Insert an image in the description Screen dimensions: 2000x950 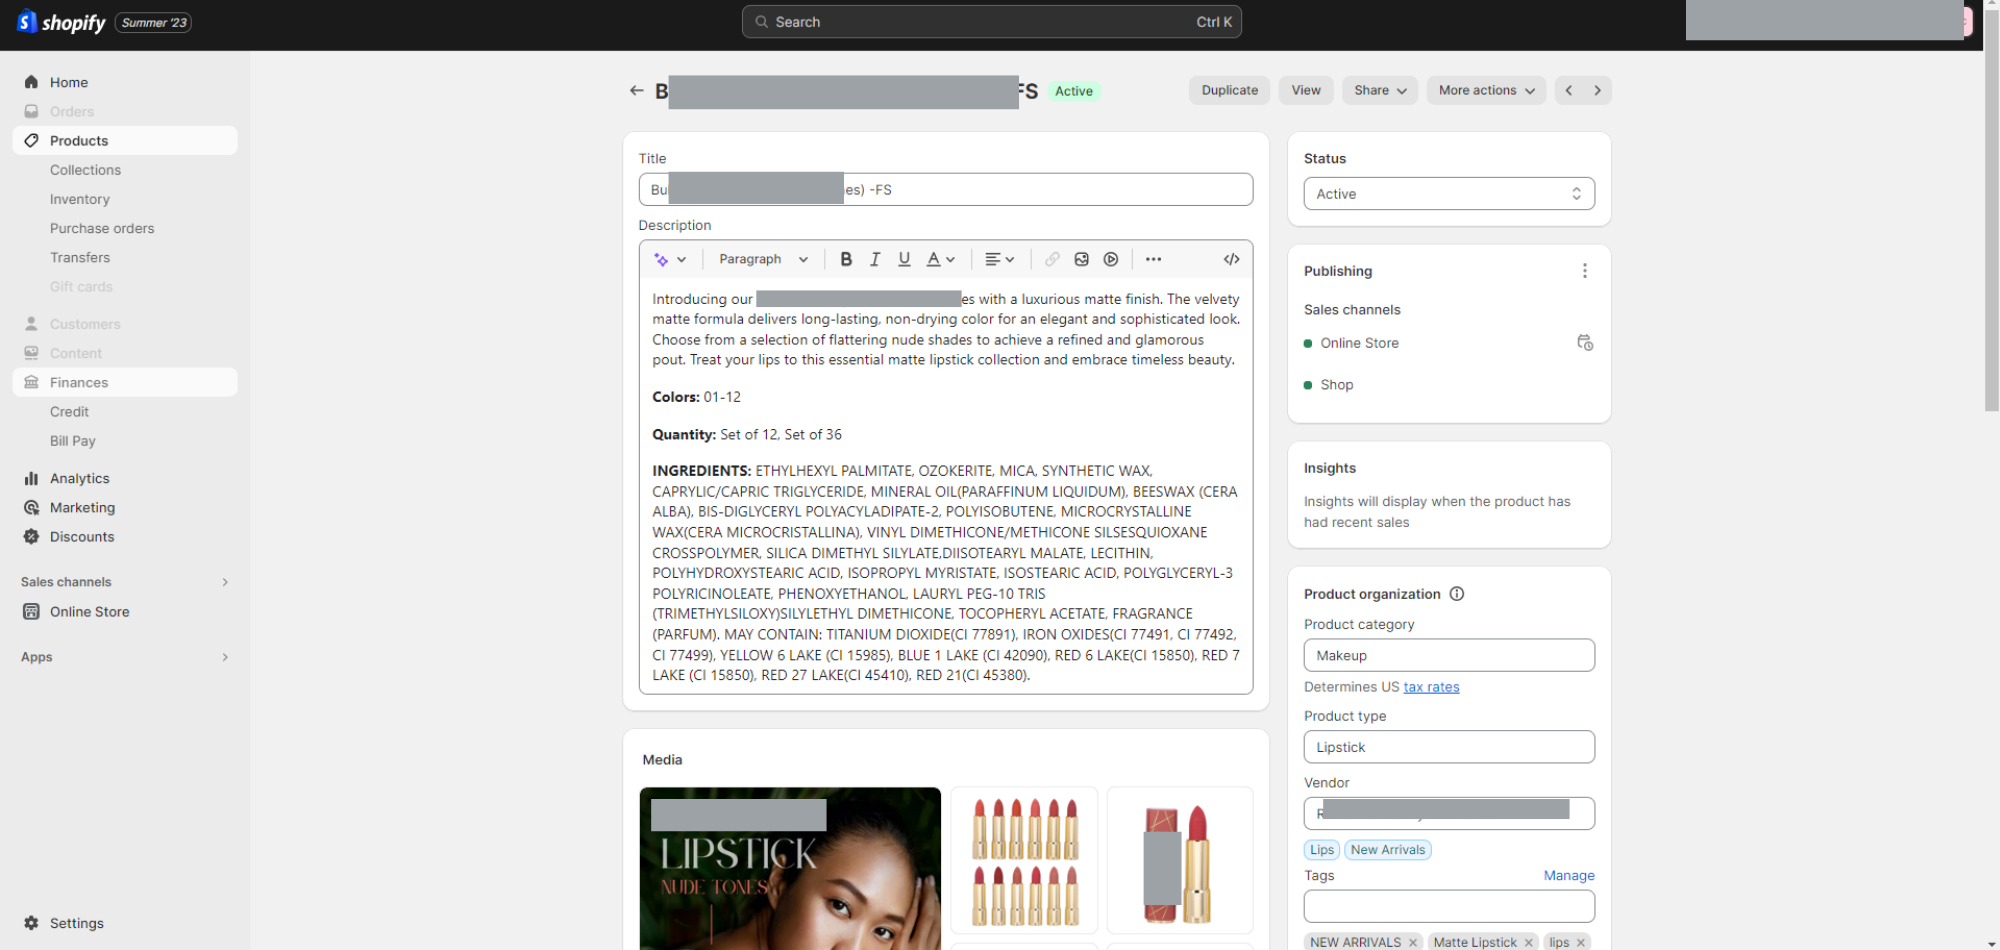point(1081,260)
